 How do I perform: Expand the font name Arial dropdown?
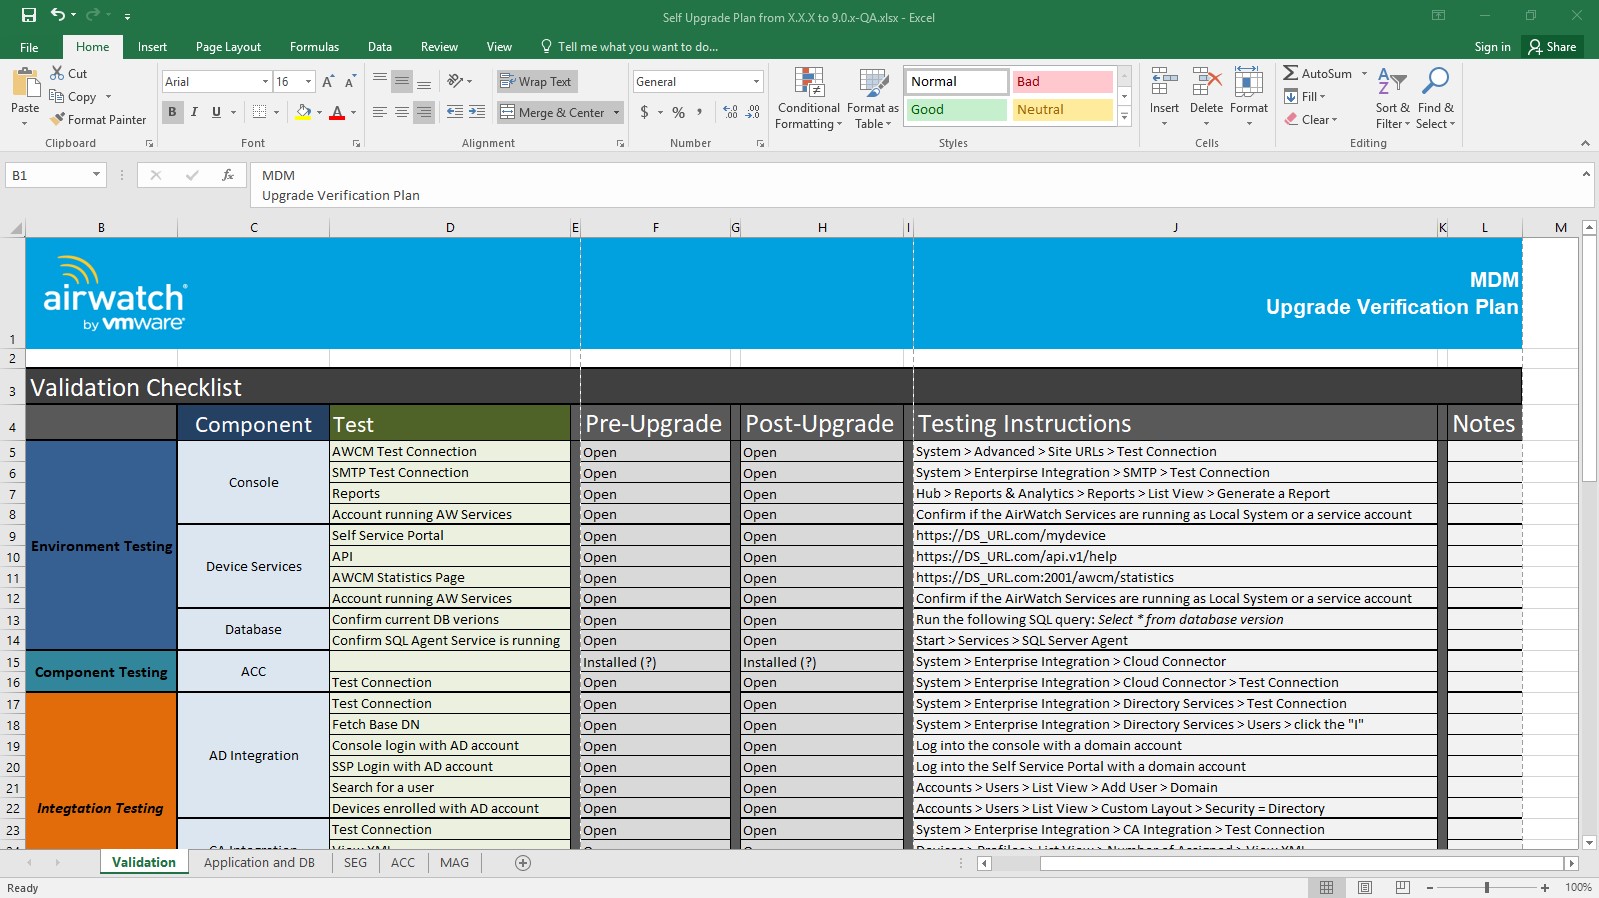(265, 82)
